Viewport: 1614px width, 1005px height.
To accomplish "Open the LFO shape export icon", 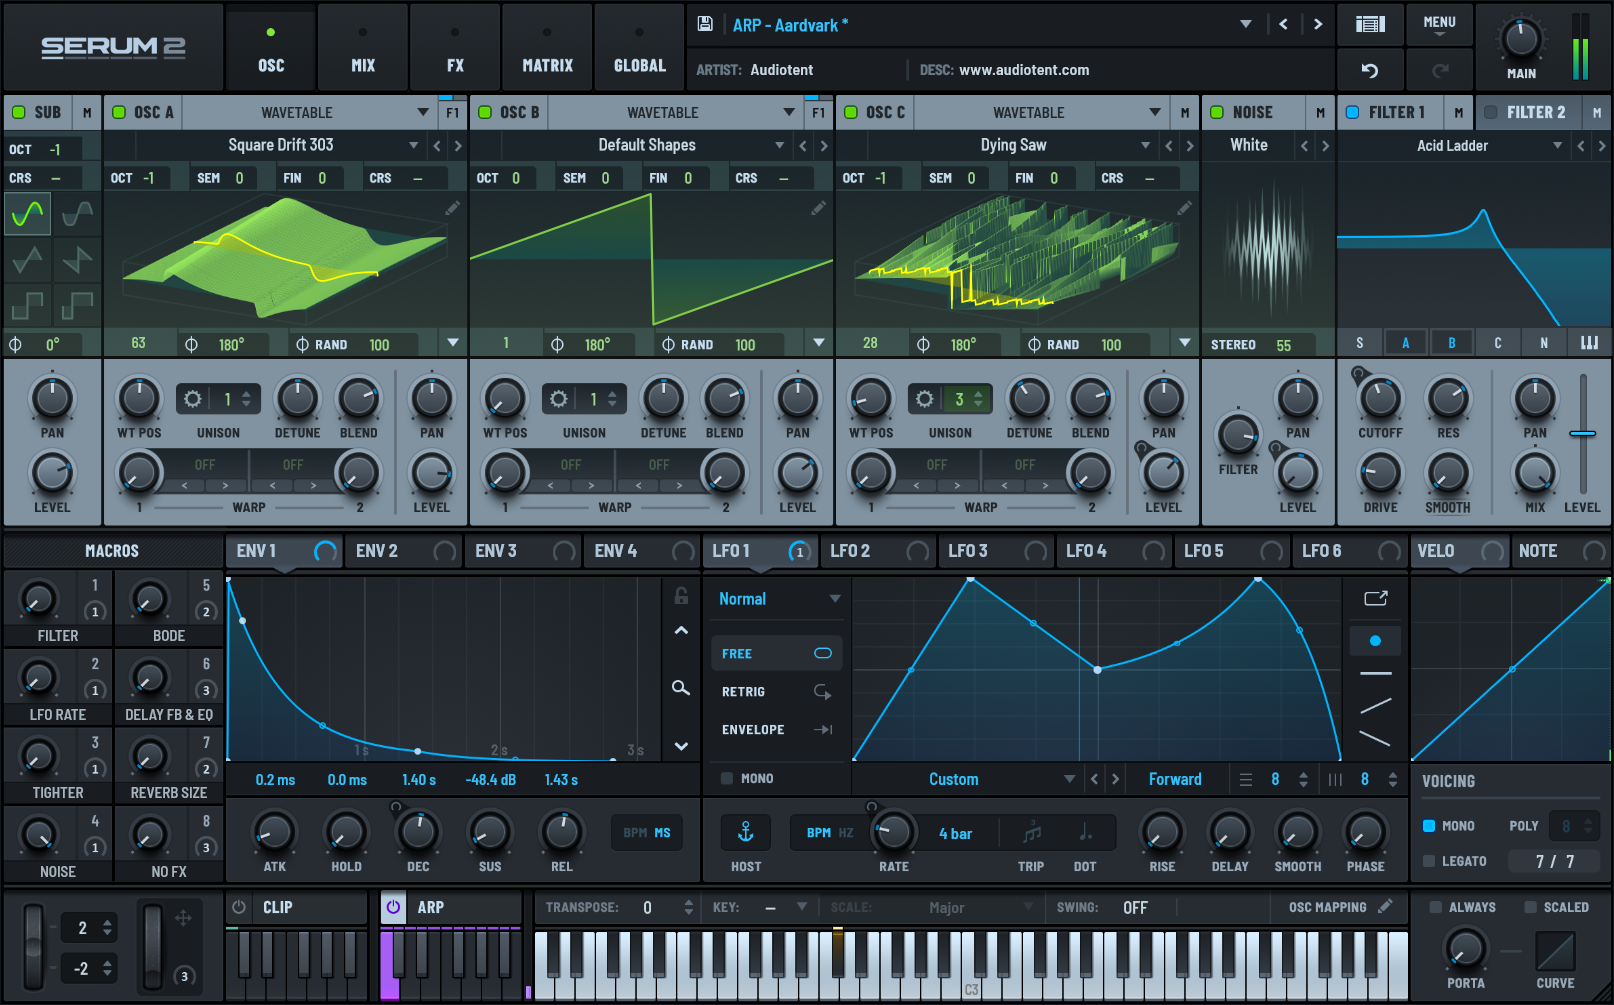I will [x=1376, y=598].
